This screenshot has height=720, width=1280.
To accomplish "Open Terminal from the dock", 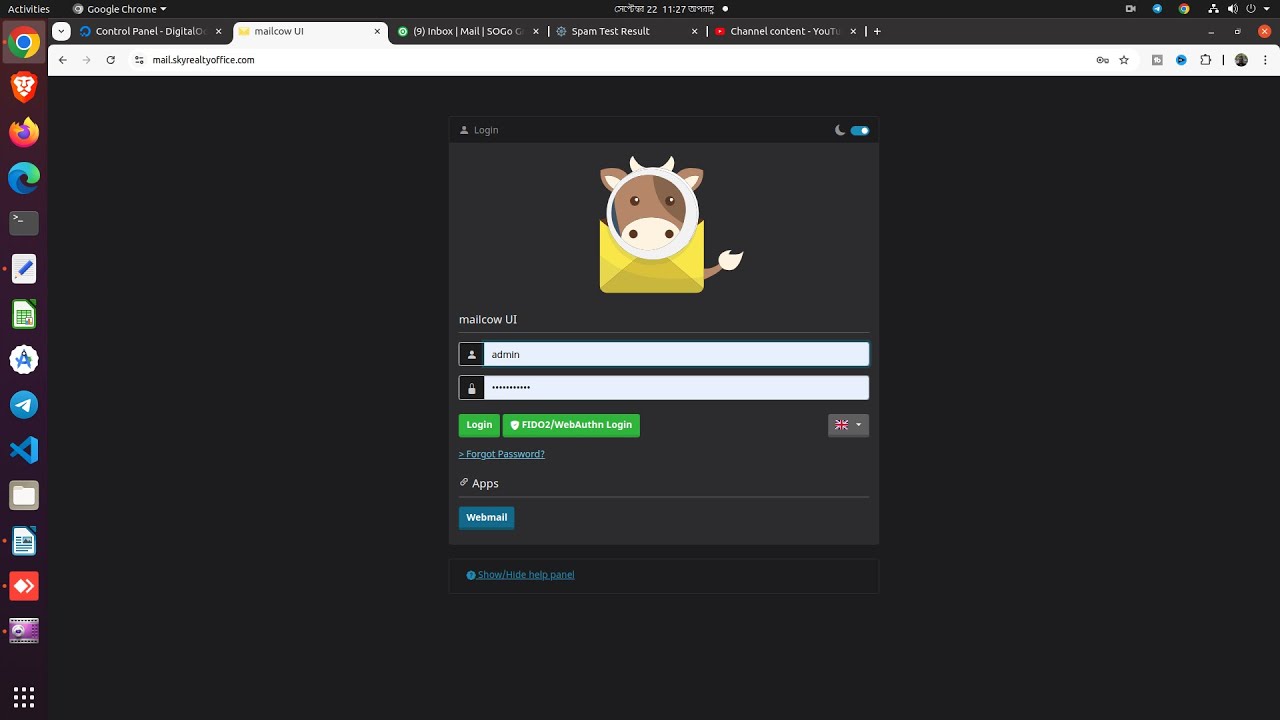I will [x=24, y=223].
